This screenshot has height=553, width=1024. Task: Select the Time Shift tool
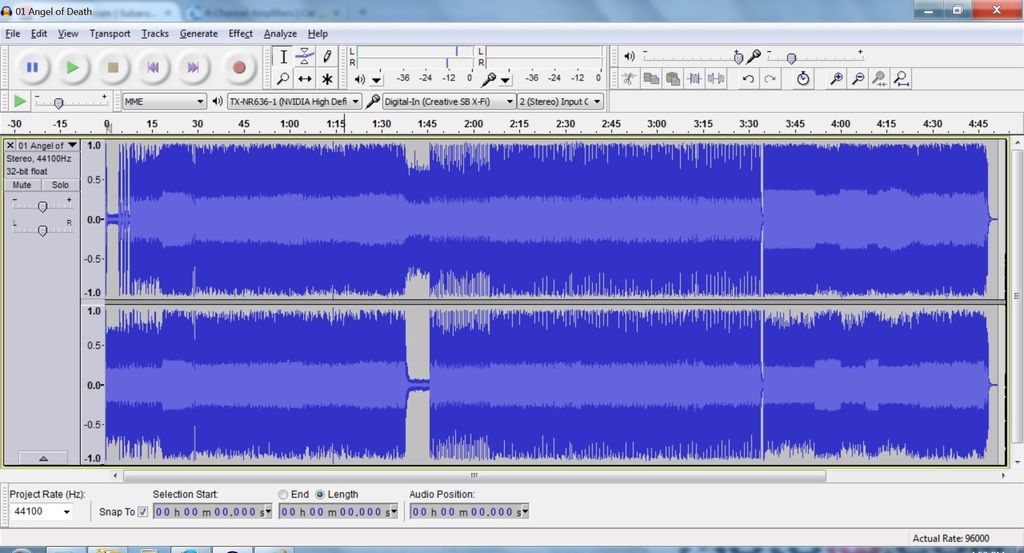(305, 79)
